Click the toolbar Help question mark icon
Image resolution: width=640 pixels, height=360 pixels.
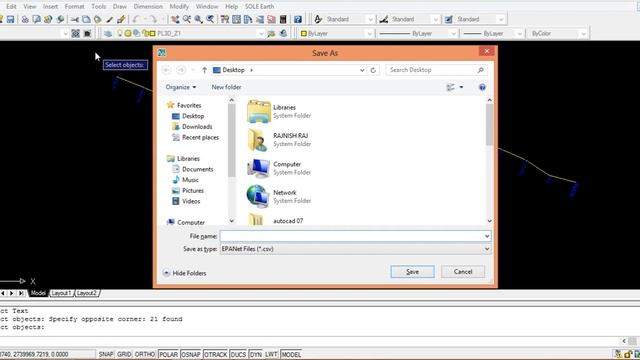coord(298,19)
